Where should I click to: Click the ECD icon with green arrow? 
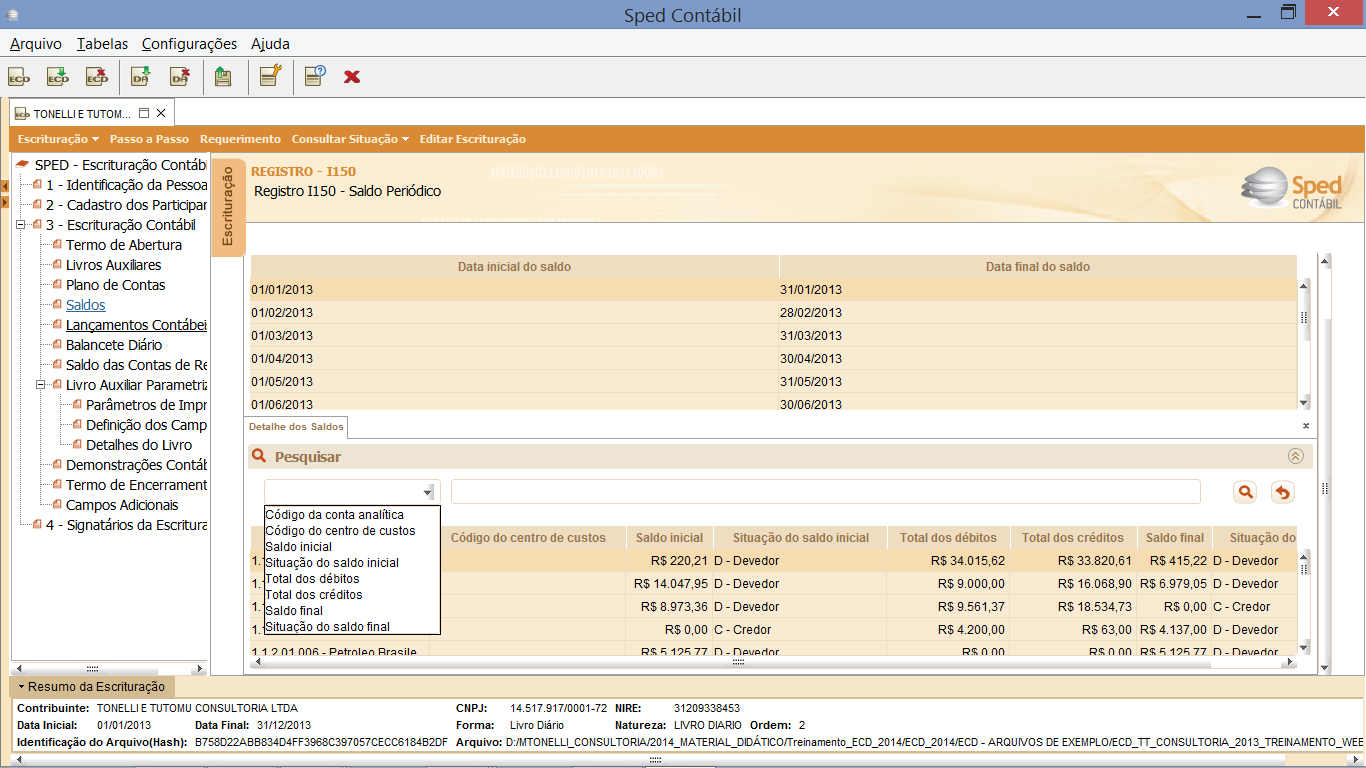click(58, 77)
